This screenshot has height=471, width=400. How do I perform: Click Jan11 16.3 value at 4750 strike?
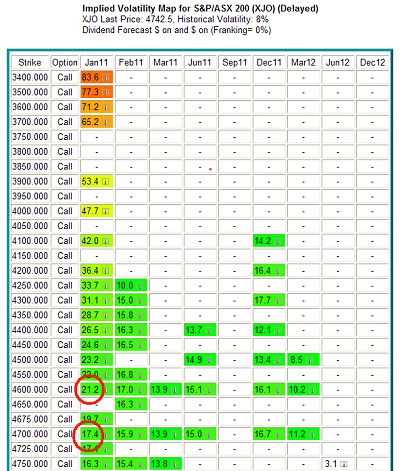(x=90, y=464)
